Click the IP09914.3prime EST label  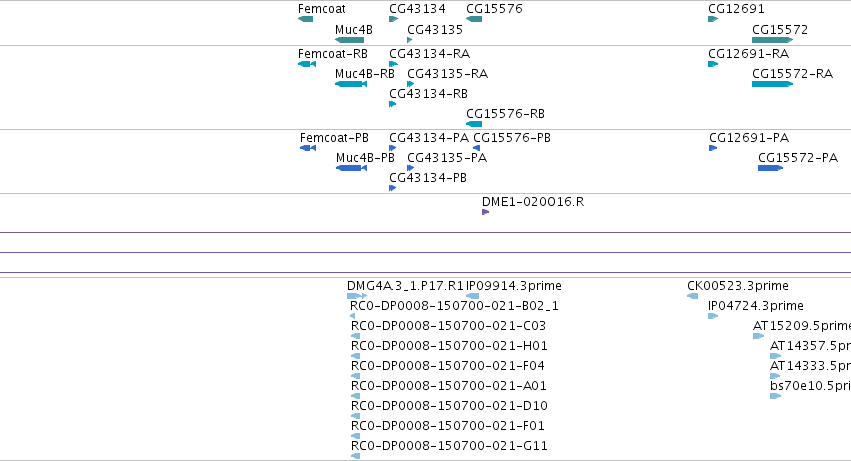(515, 286)
